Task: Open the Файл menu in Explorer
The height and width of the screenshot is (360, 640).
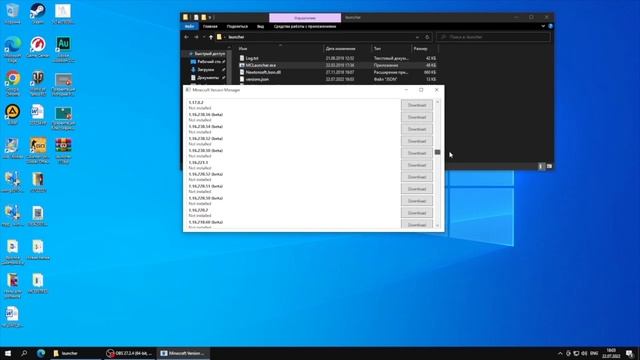Action: pos(189,26)
